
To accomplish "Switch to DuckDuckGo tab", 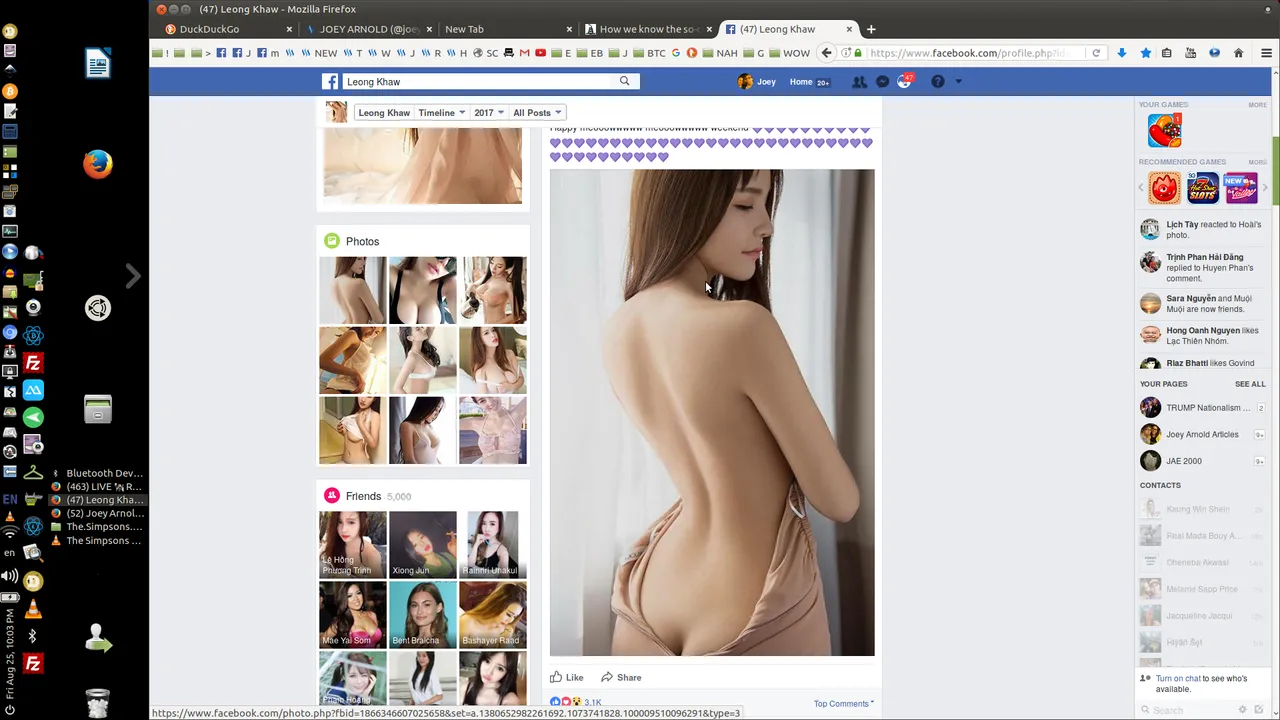I will coord(227,29).
